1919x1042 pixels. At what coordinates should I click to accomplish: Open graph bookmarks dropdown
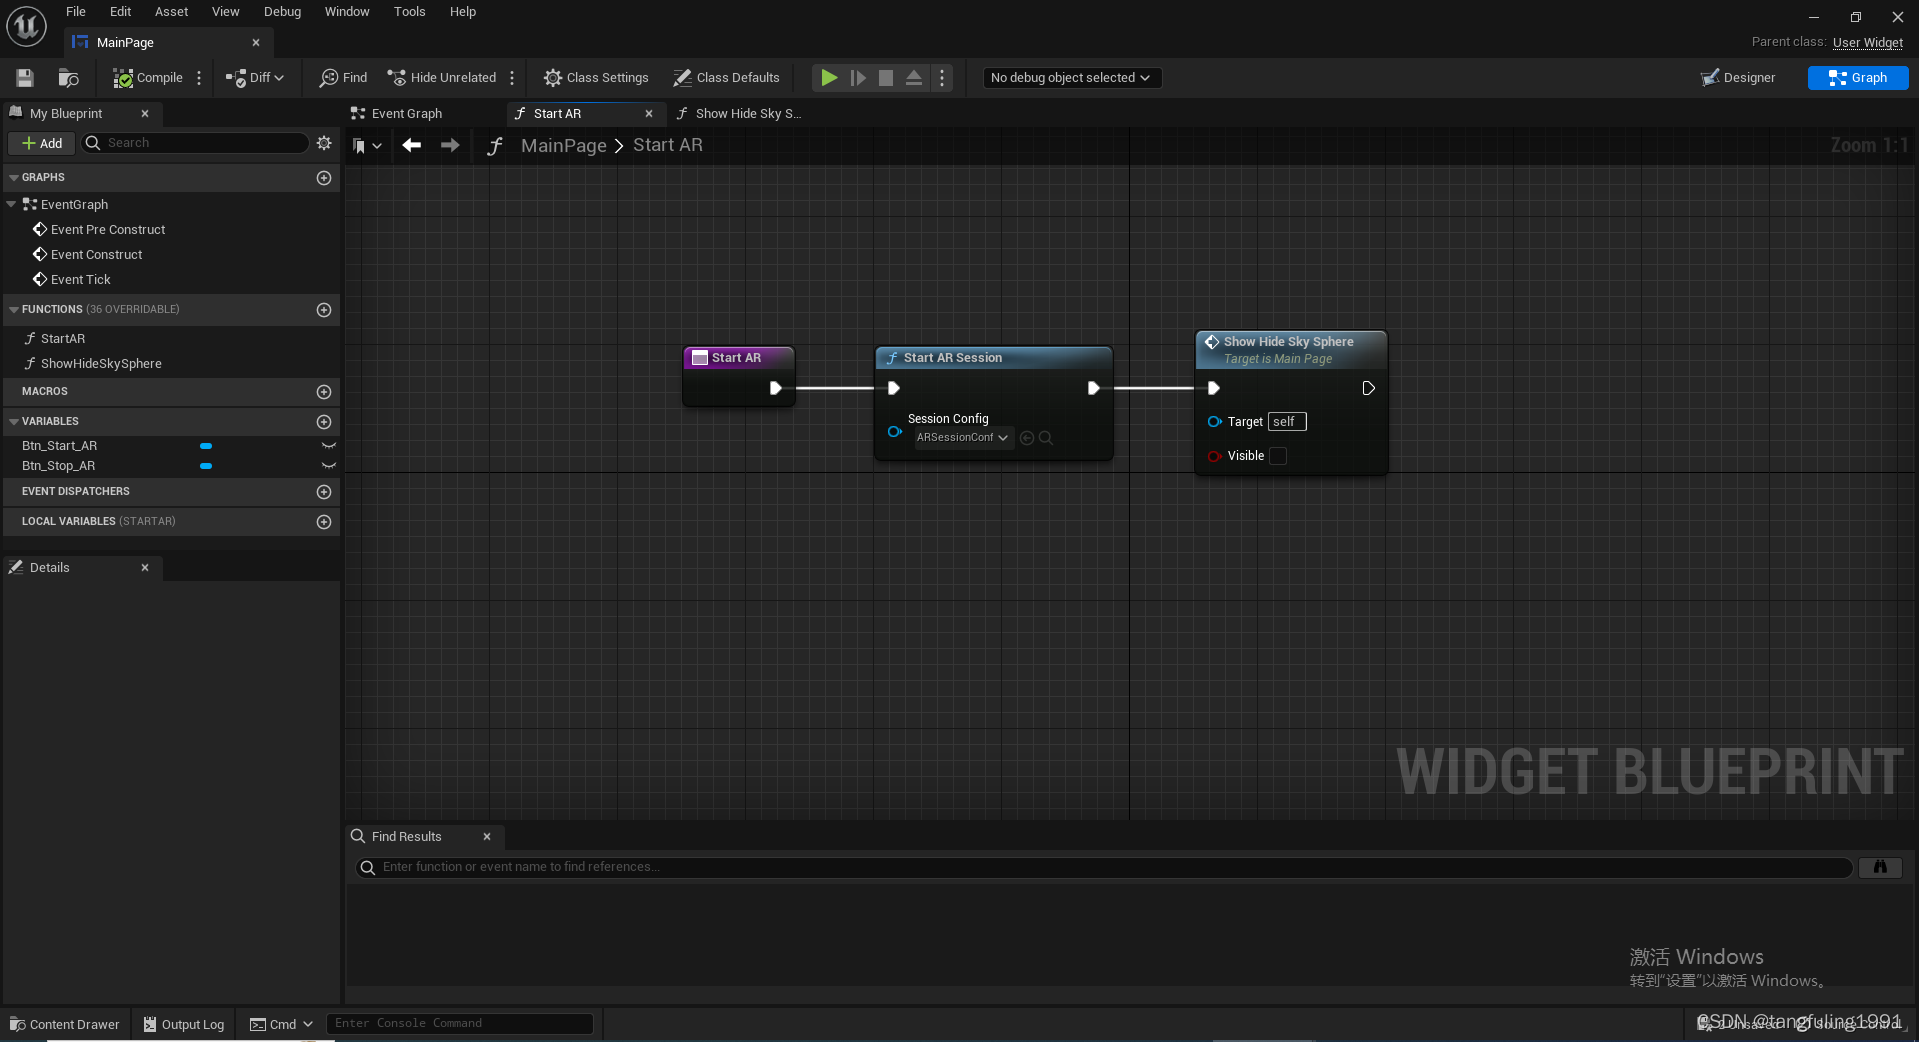pos(367,146)
